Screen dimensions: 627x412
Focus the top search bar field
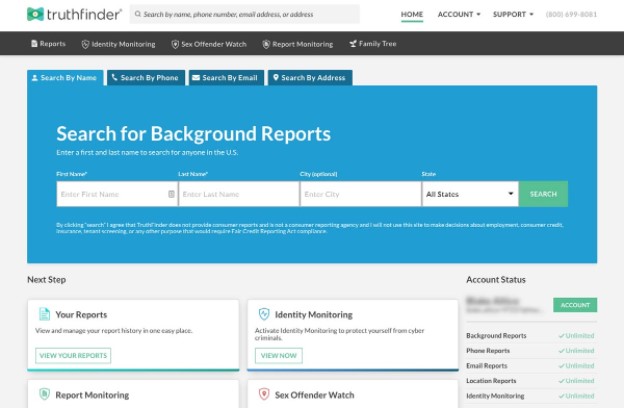tap(245, 14)
